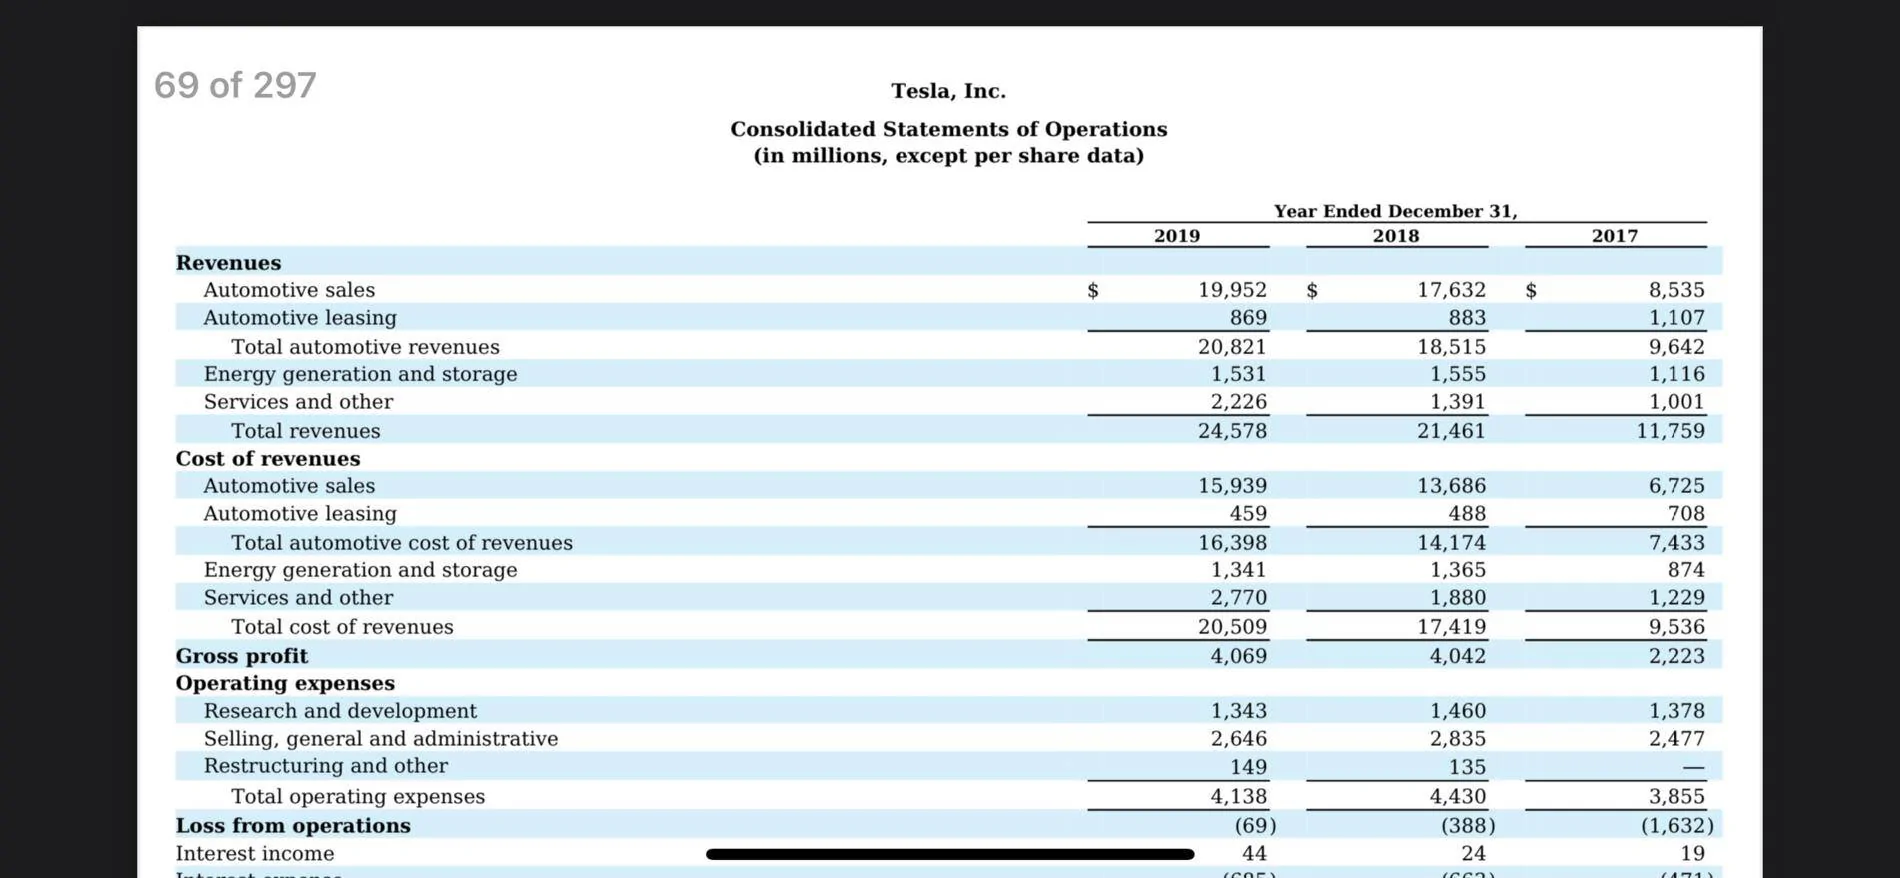Click the "Year Ended December 31," header
This screenshot has width=1900, height=878.
pos(1395,211)
